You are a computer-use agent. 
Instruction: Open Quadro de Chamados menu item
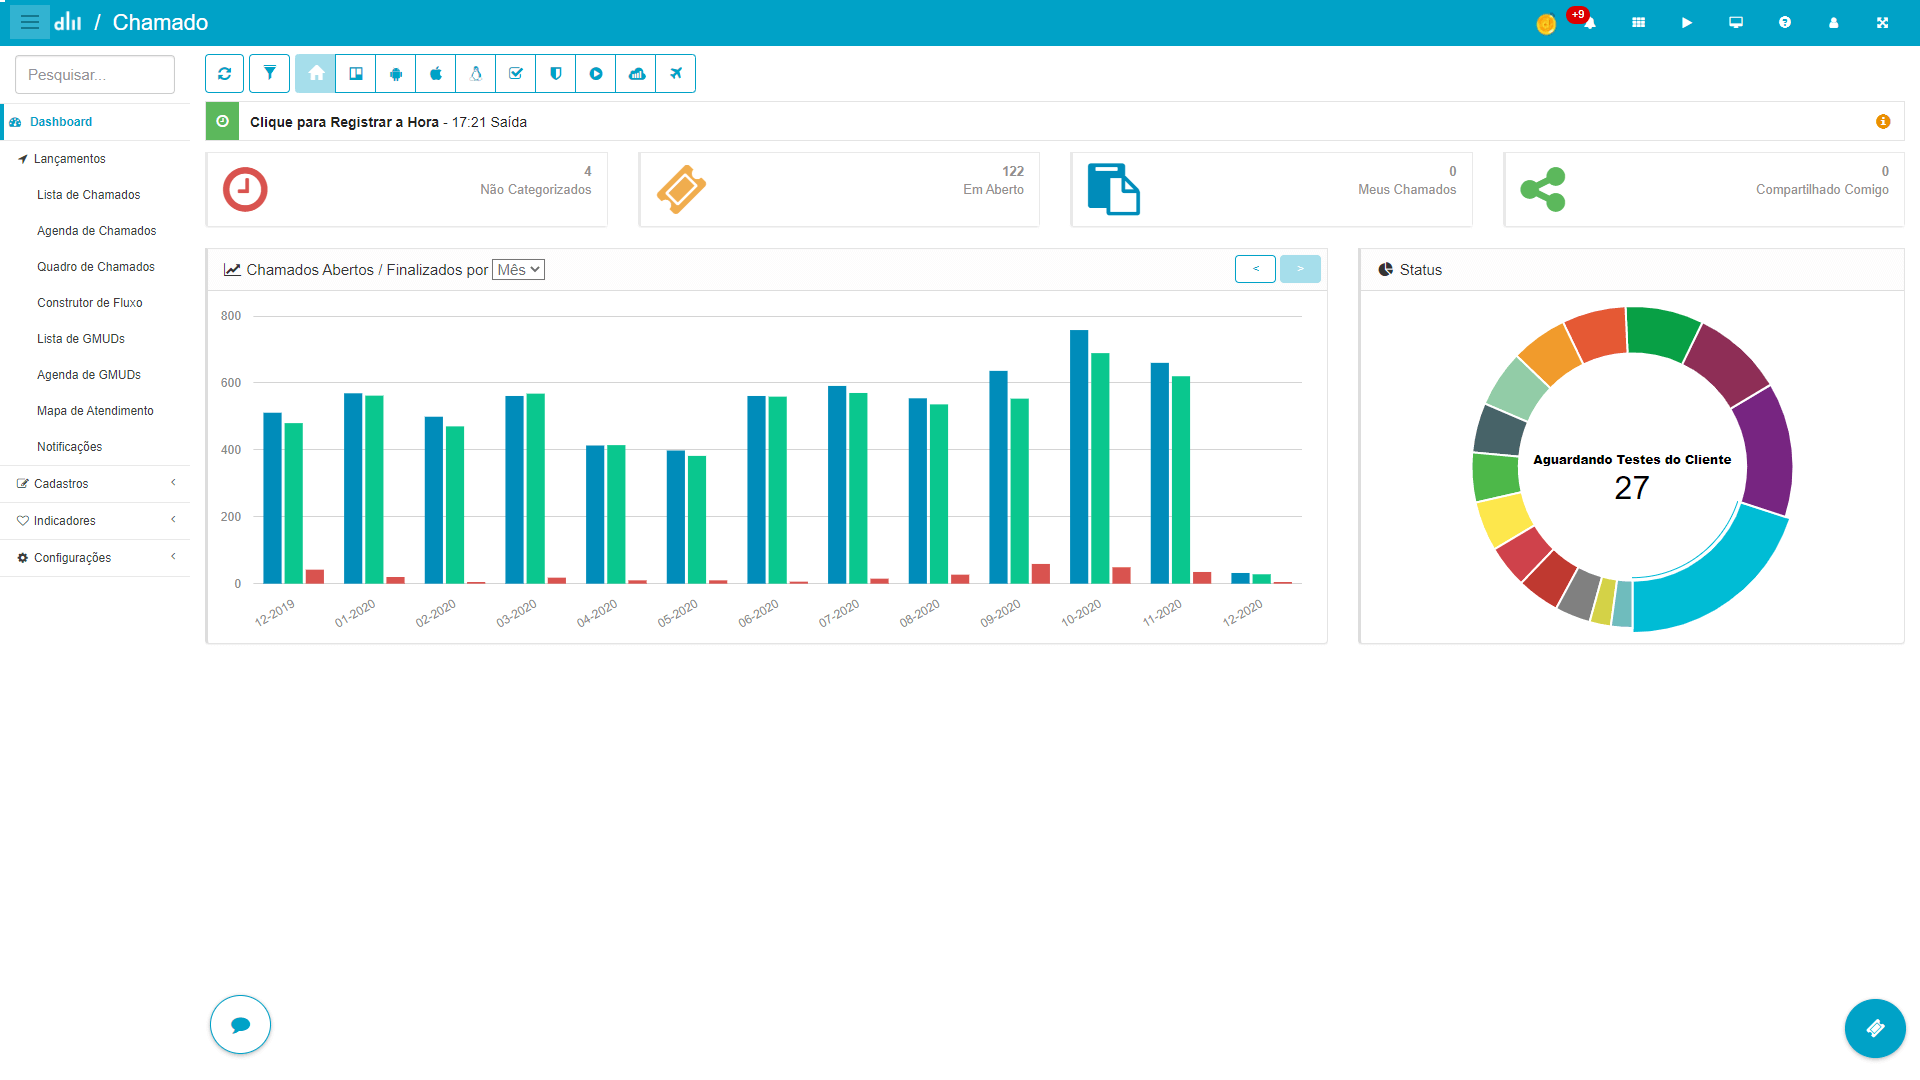point(95,267)
